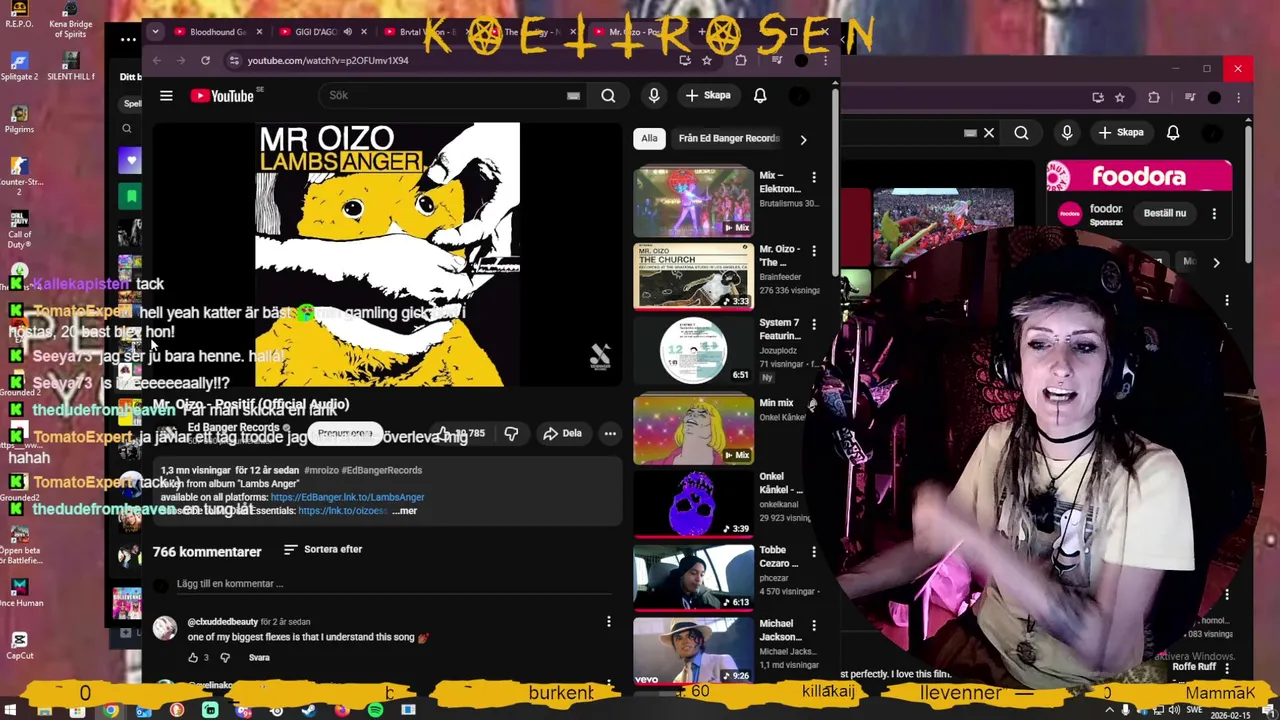Click Skapa button in front YouTube window
Screen dimensions: 1280x720
pos(708,95)
